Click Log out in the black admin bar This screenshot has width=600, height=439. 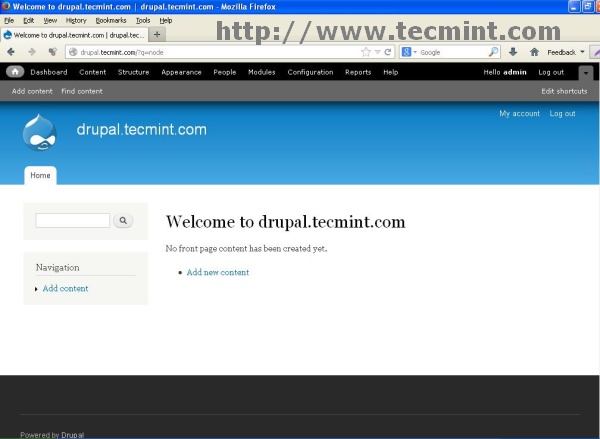(551, 72)
